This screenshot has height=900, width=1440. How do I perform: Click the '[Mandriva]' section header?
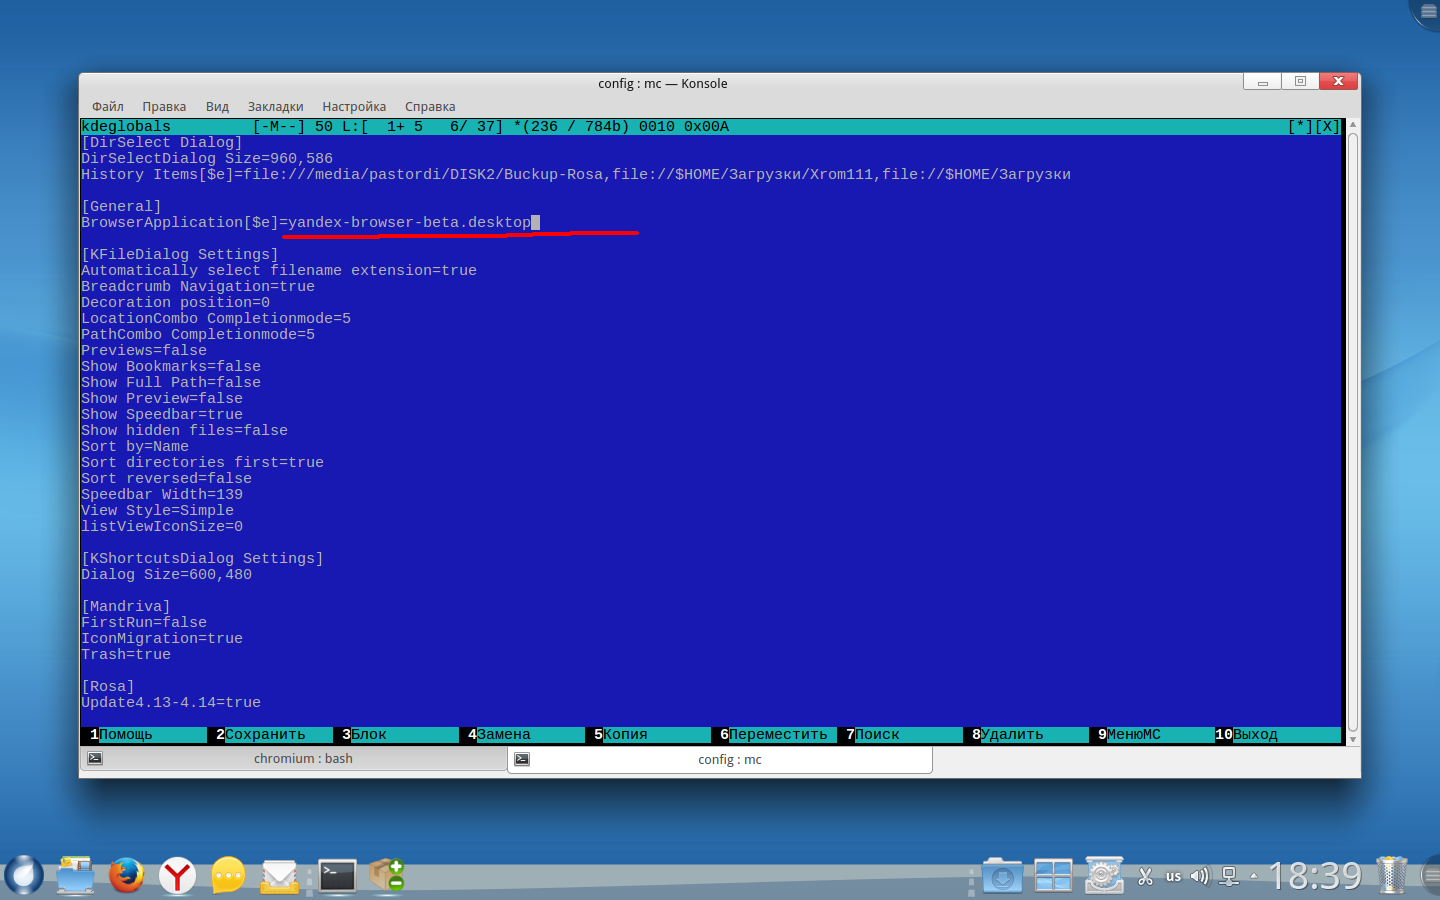pos(126,607)
